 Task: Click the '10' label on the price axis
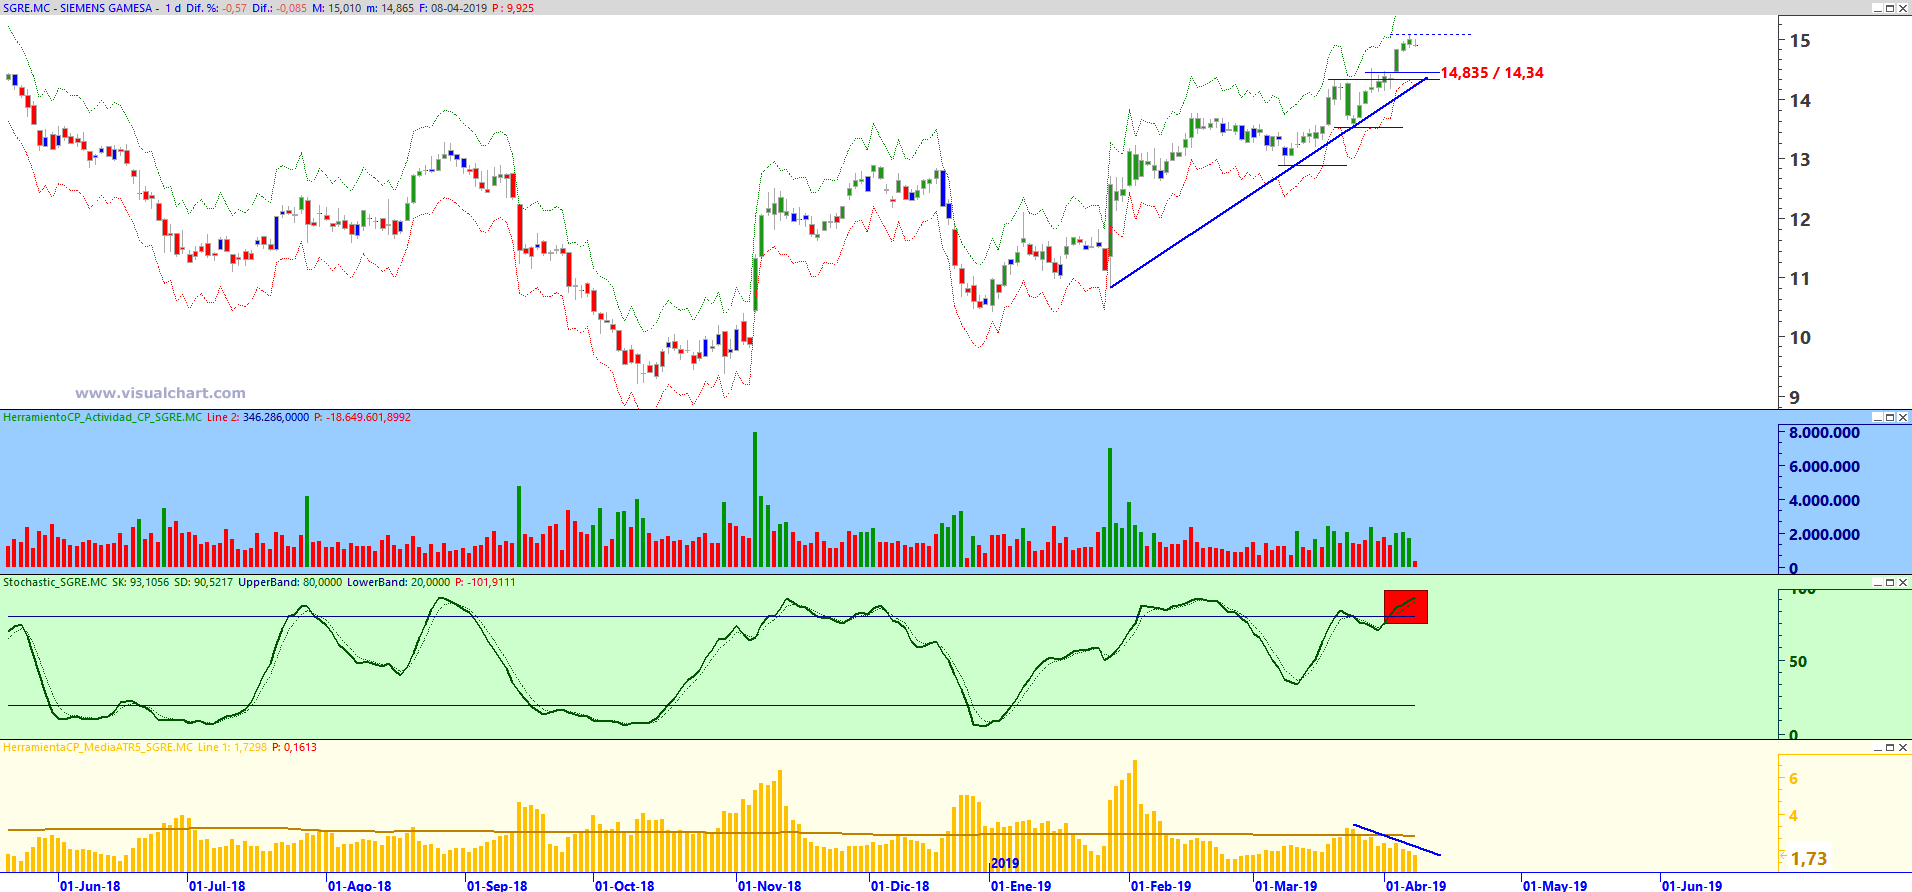tap(1800, 337)
